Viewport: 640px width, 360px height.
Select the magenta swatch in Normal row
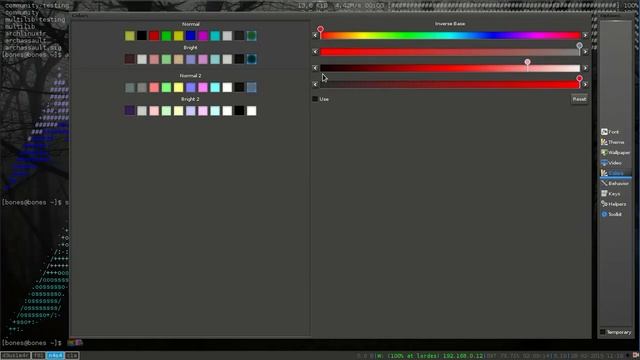(x=203, y=36)
